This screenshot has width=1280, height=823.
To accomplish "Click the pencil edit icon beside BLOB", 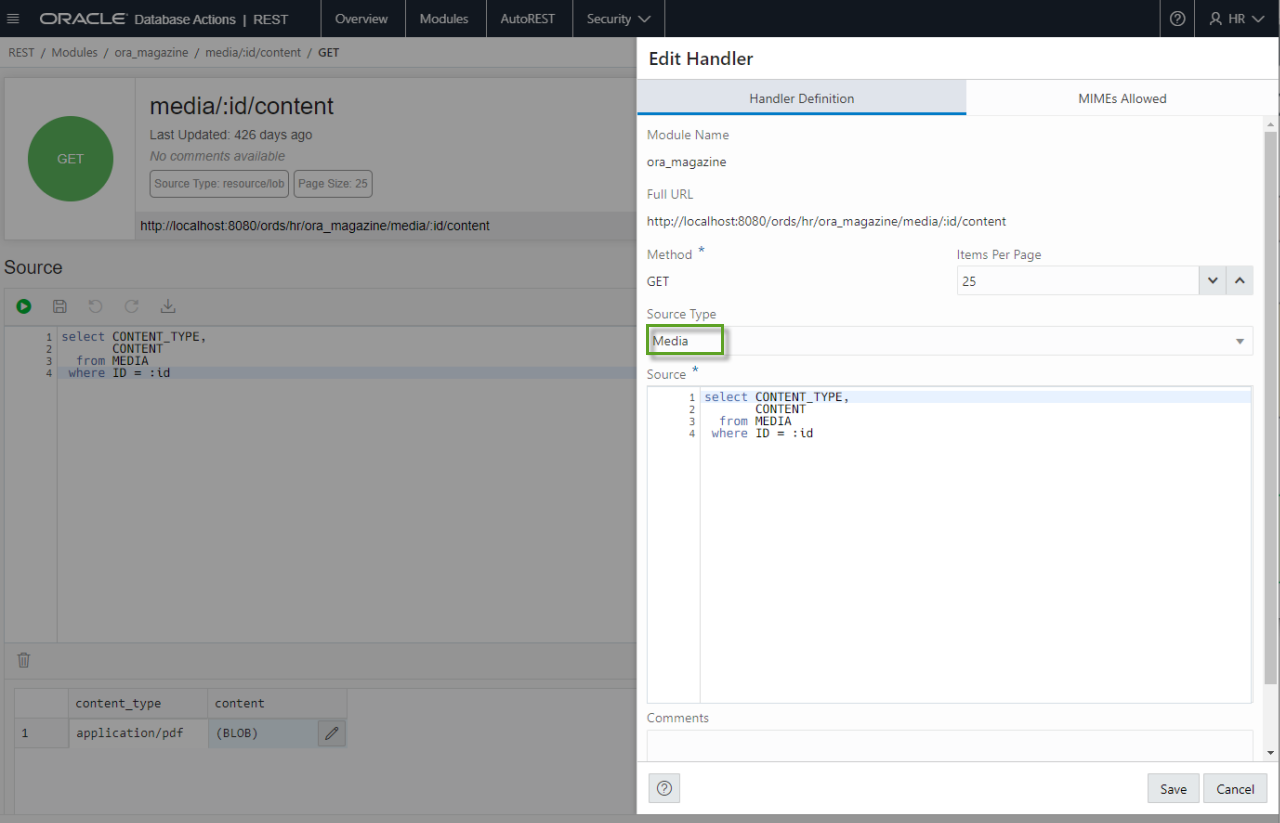I will [x=332, y=733].
